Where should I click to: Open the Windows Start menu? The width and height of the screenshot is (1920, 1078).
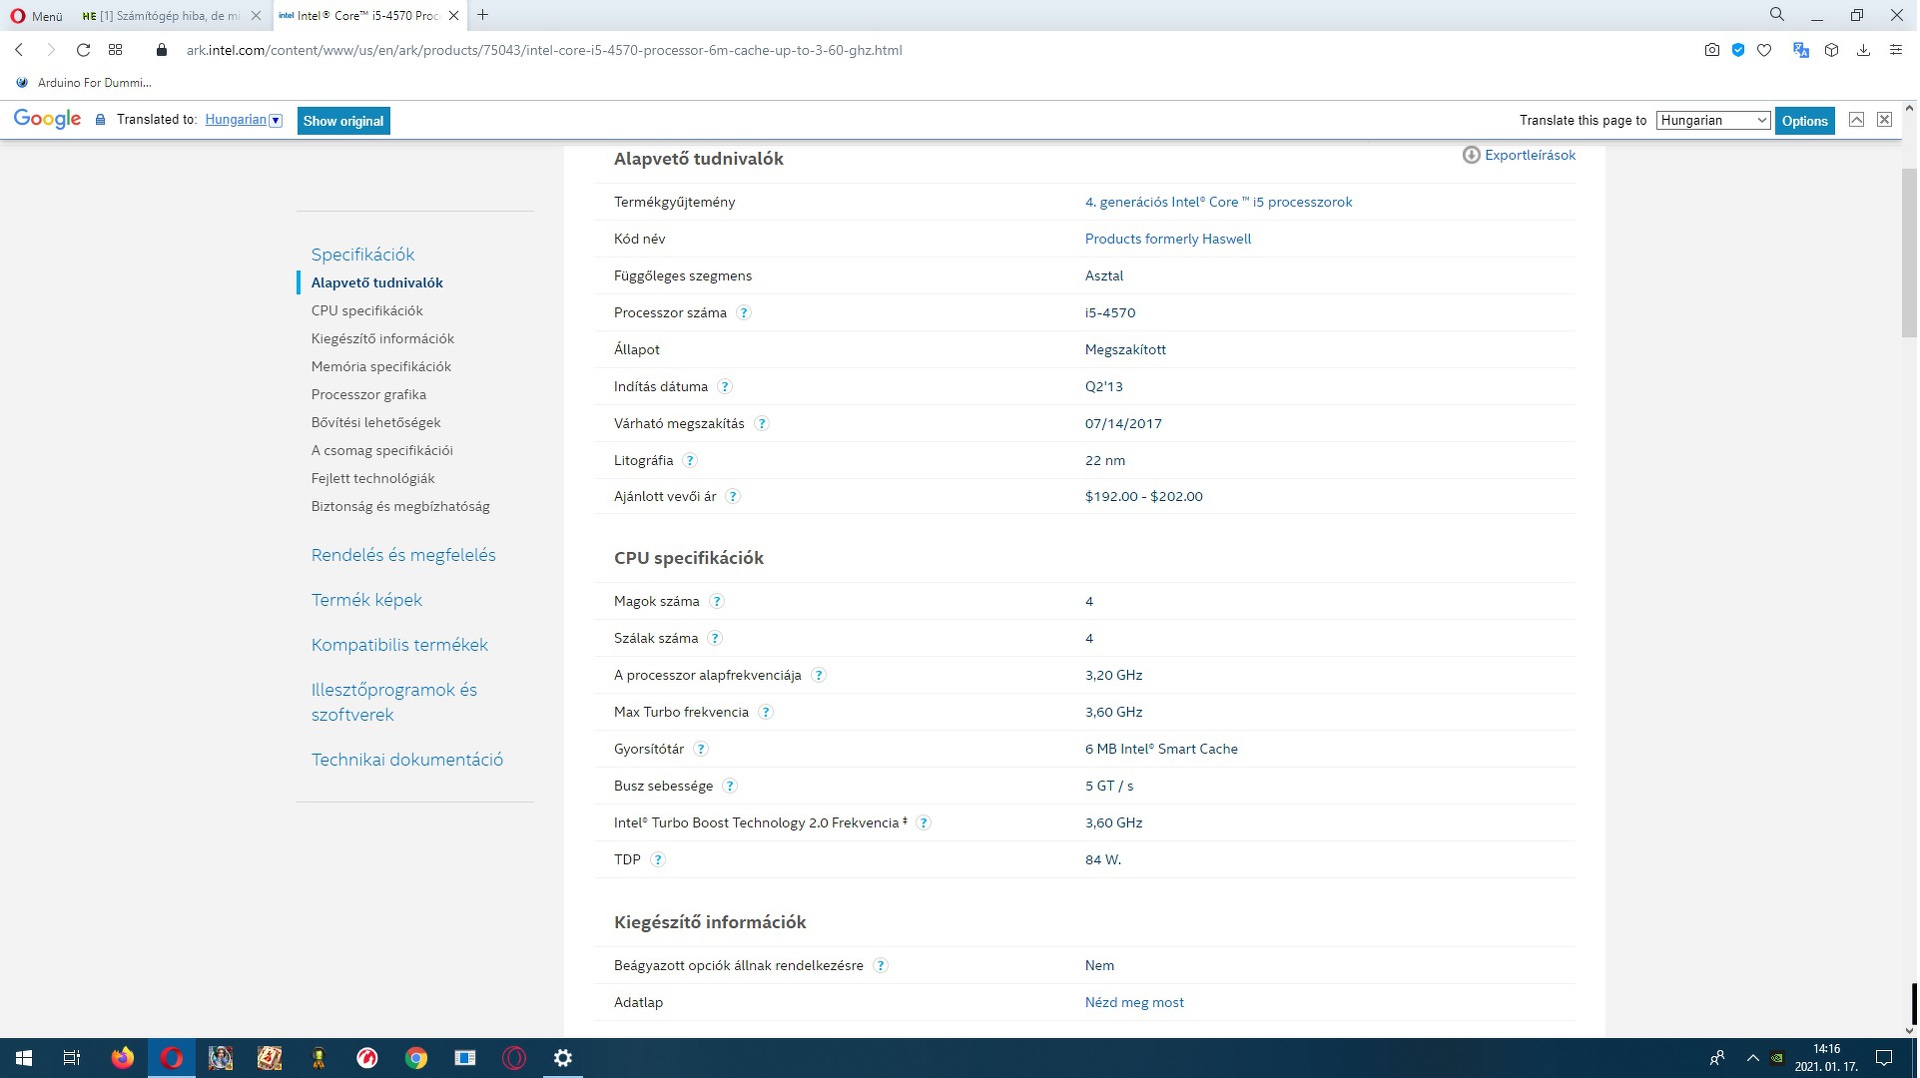tap(24, 1058)
